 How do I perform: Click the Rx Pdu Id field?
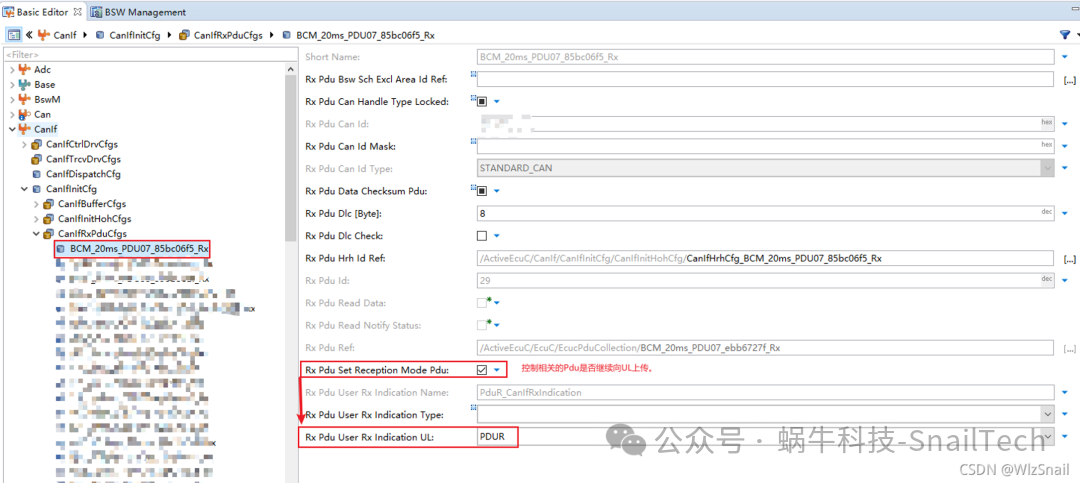click(x=765, y=280)
